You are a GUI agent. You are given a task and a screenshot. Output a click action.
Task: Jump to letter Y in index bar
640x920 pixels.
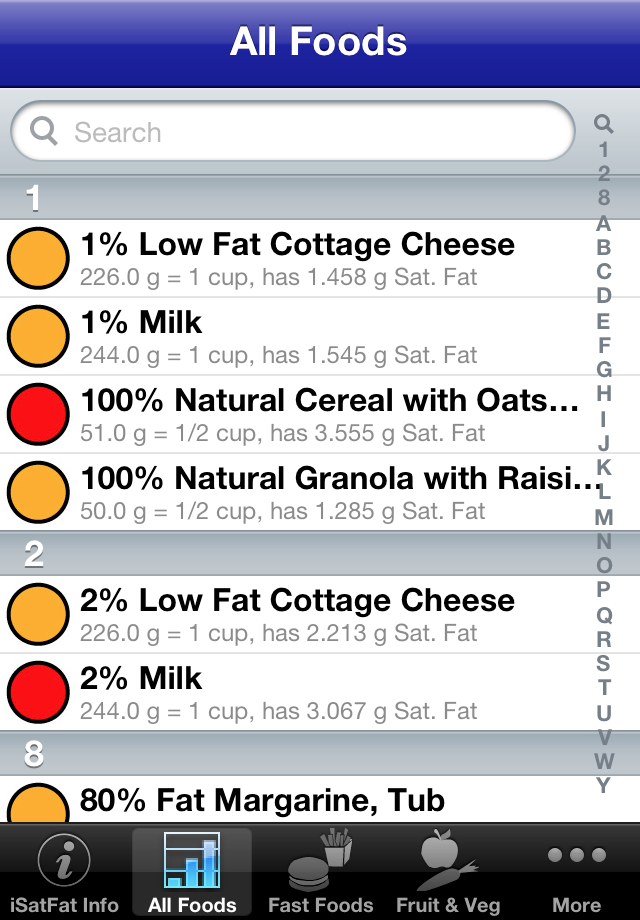(x=603, y=785)
